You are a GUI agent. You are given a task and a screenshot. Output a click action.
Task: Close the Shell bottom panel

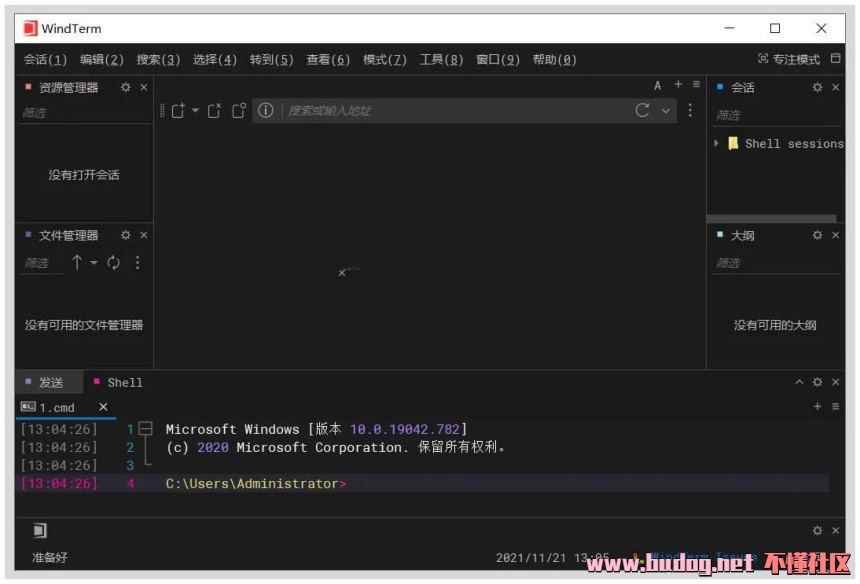[835, 382]
